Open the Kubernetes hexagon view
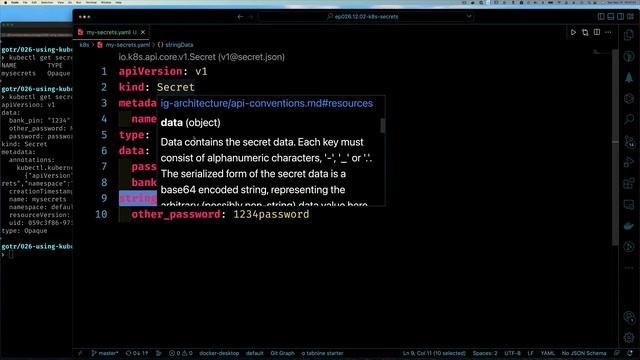 tap(629, 98)
